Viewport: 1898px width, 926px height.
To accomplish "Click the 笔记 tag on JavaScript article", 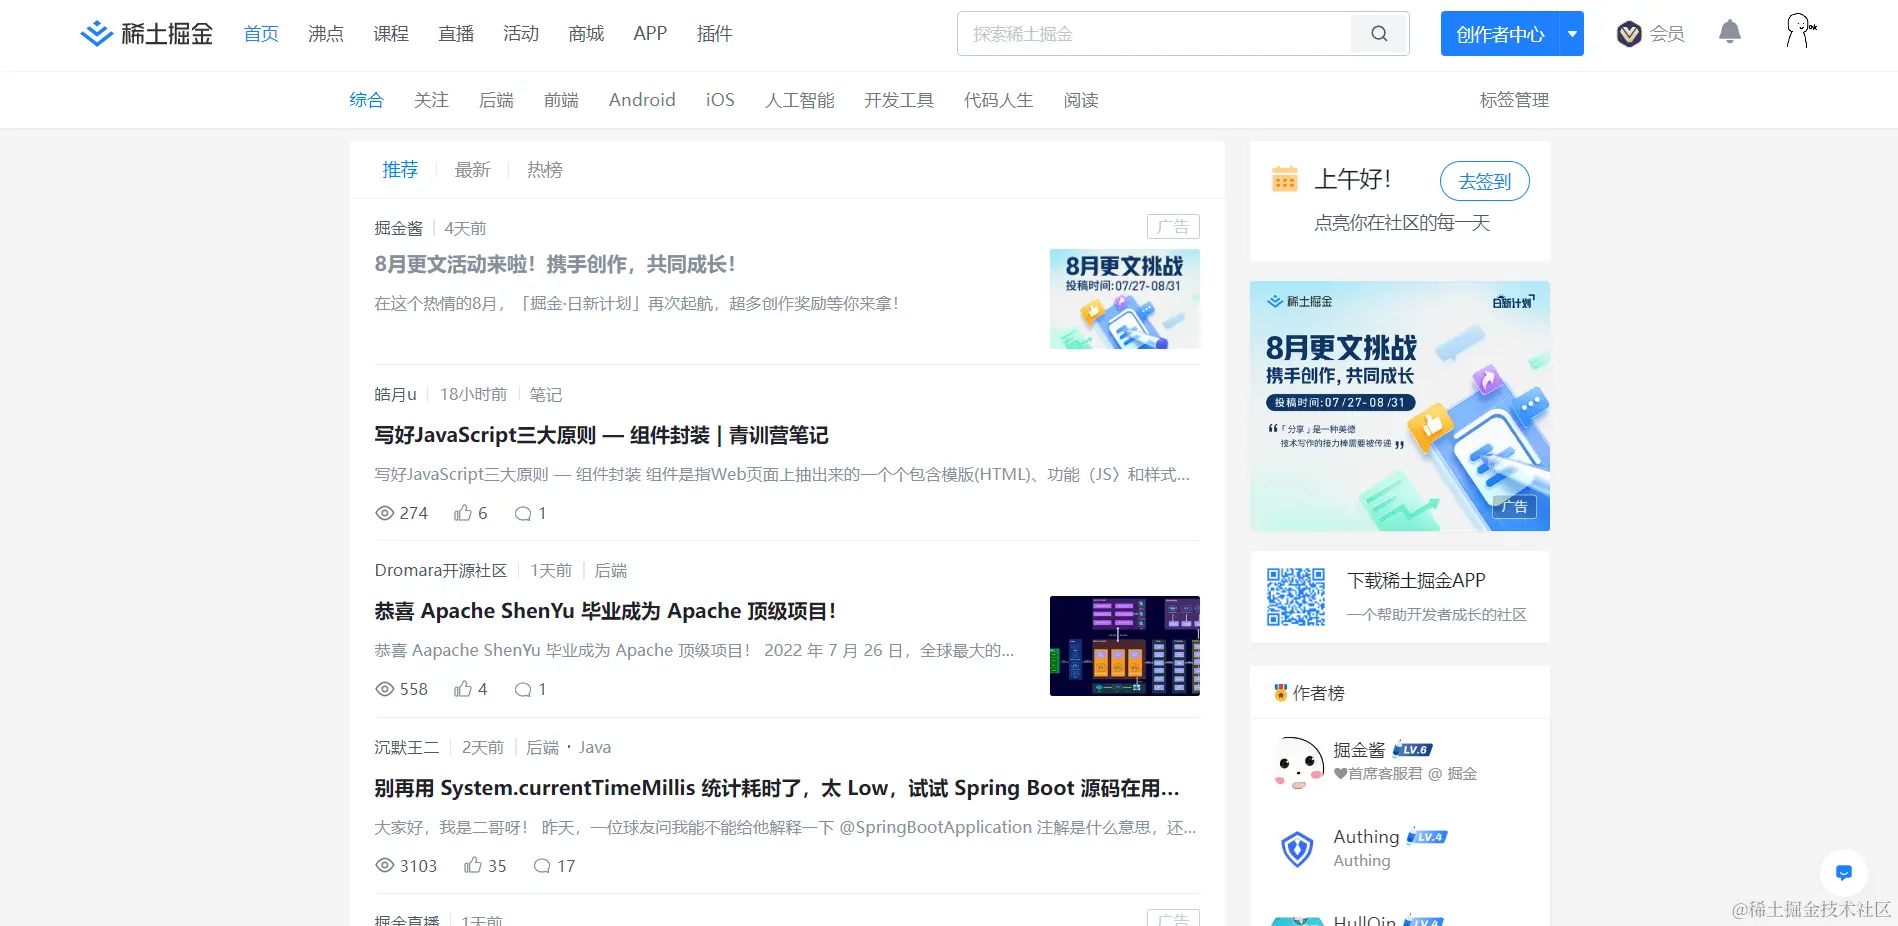I will coord(546,394).
